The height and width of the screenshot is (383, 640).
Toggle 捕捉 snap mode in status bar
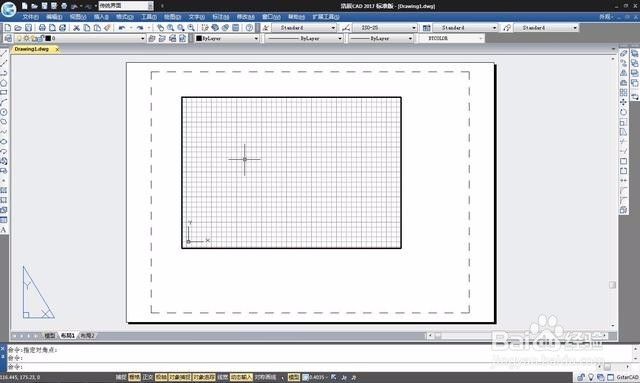tap(121, 377)
